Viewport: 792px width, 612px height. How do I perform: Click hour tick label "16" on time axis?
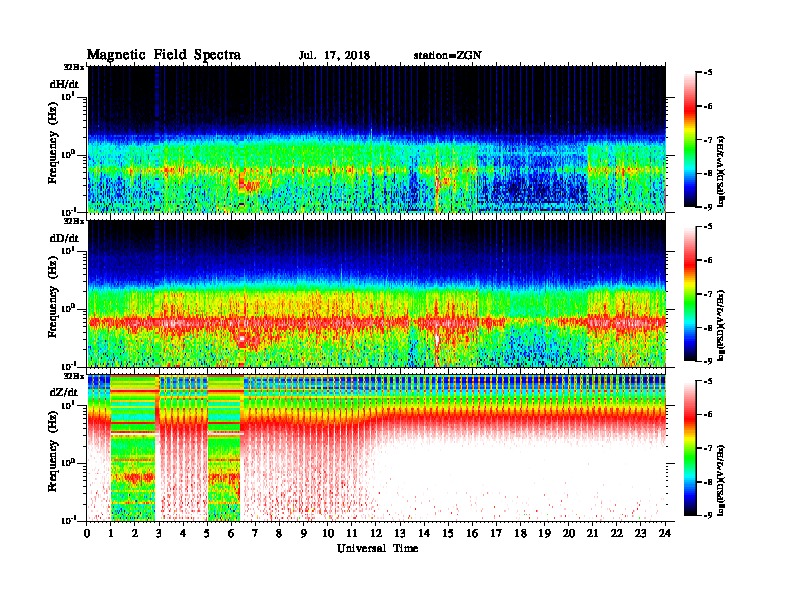point(473,533)
